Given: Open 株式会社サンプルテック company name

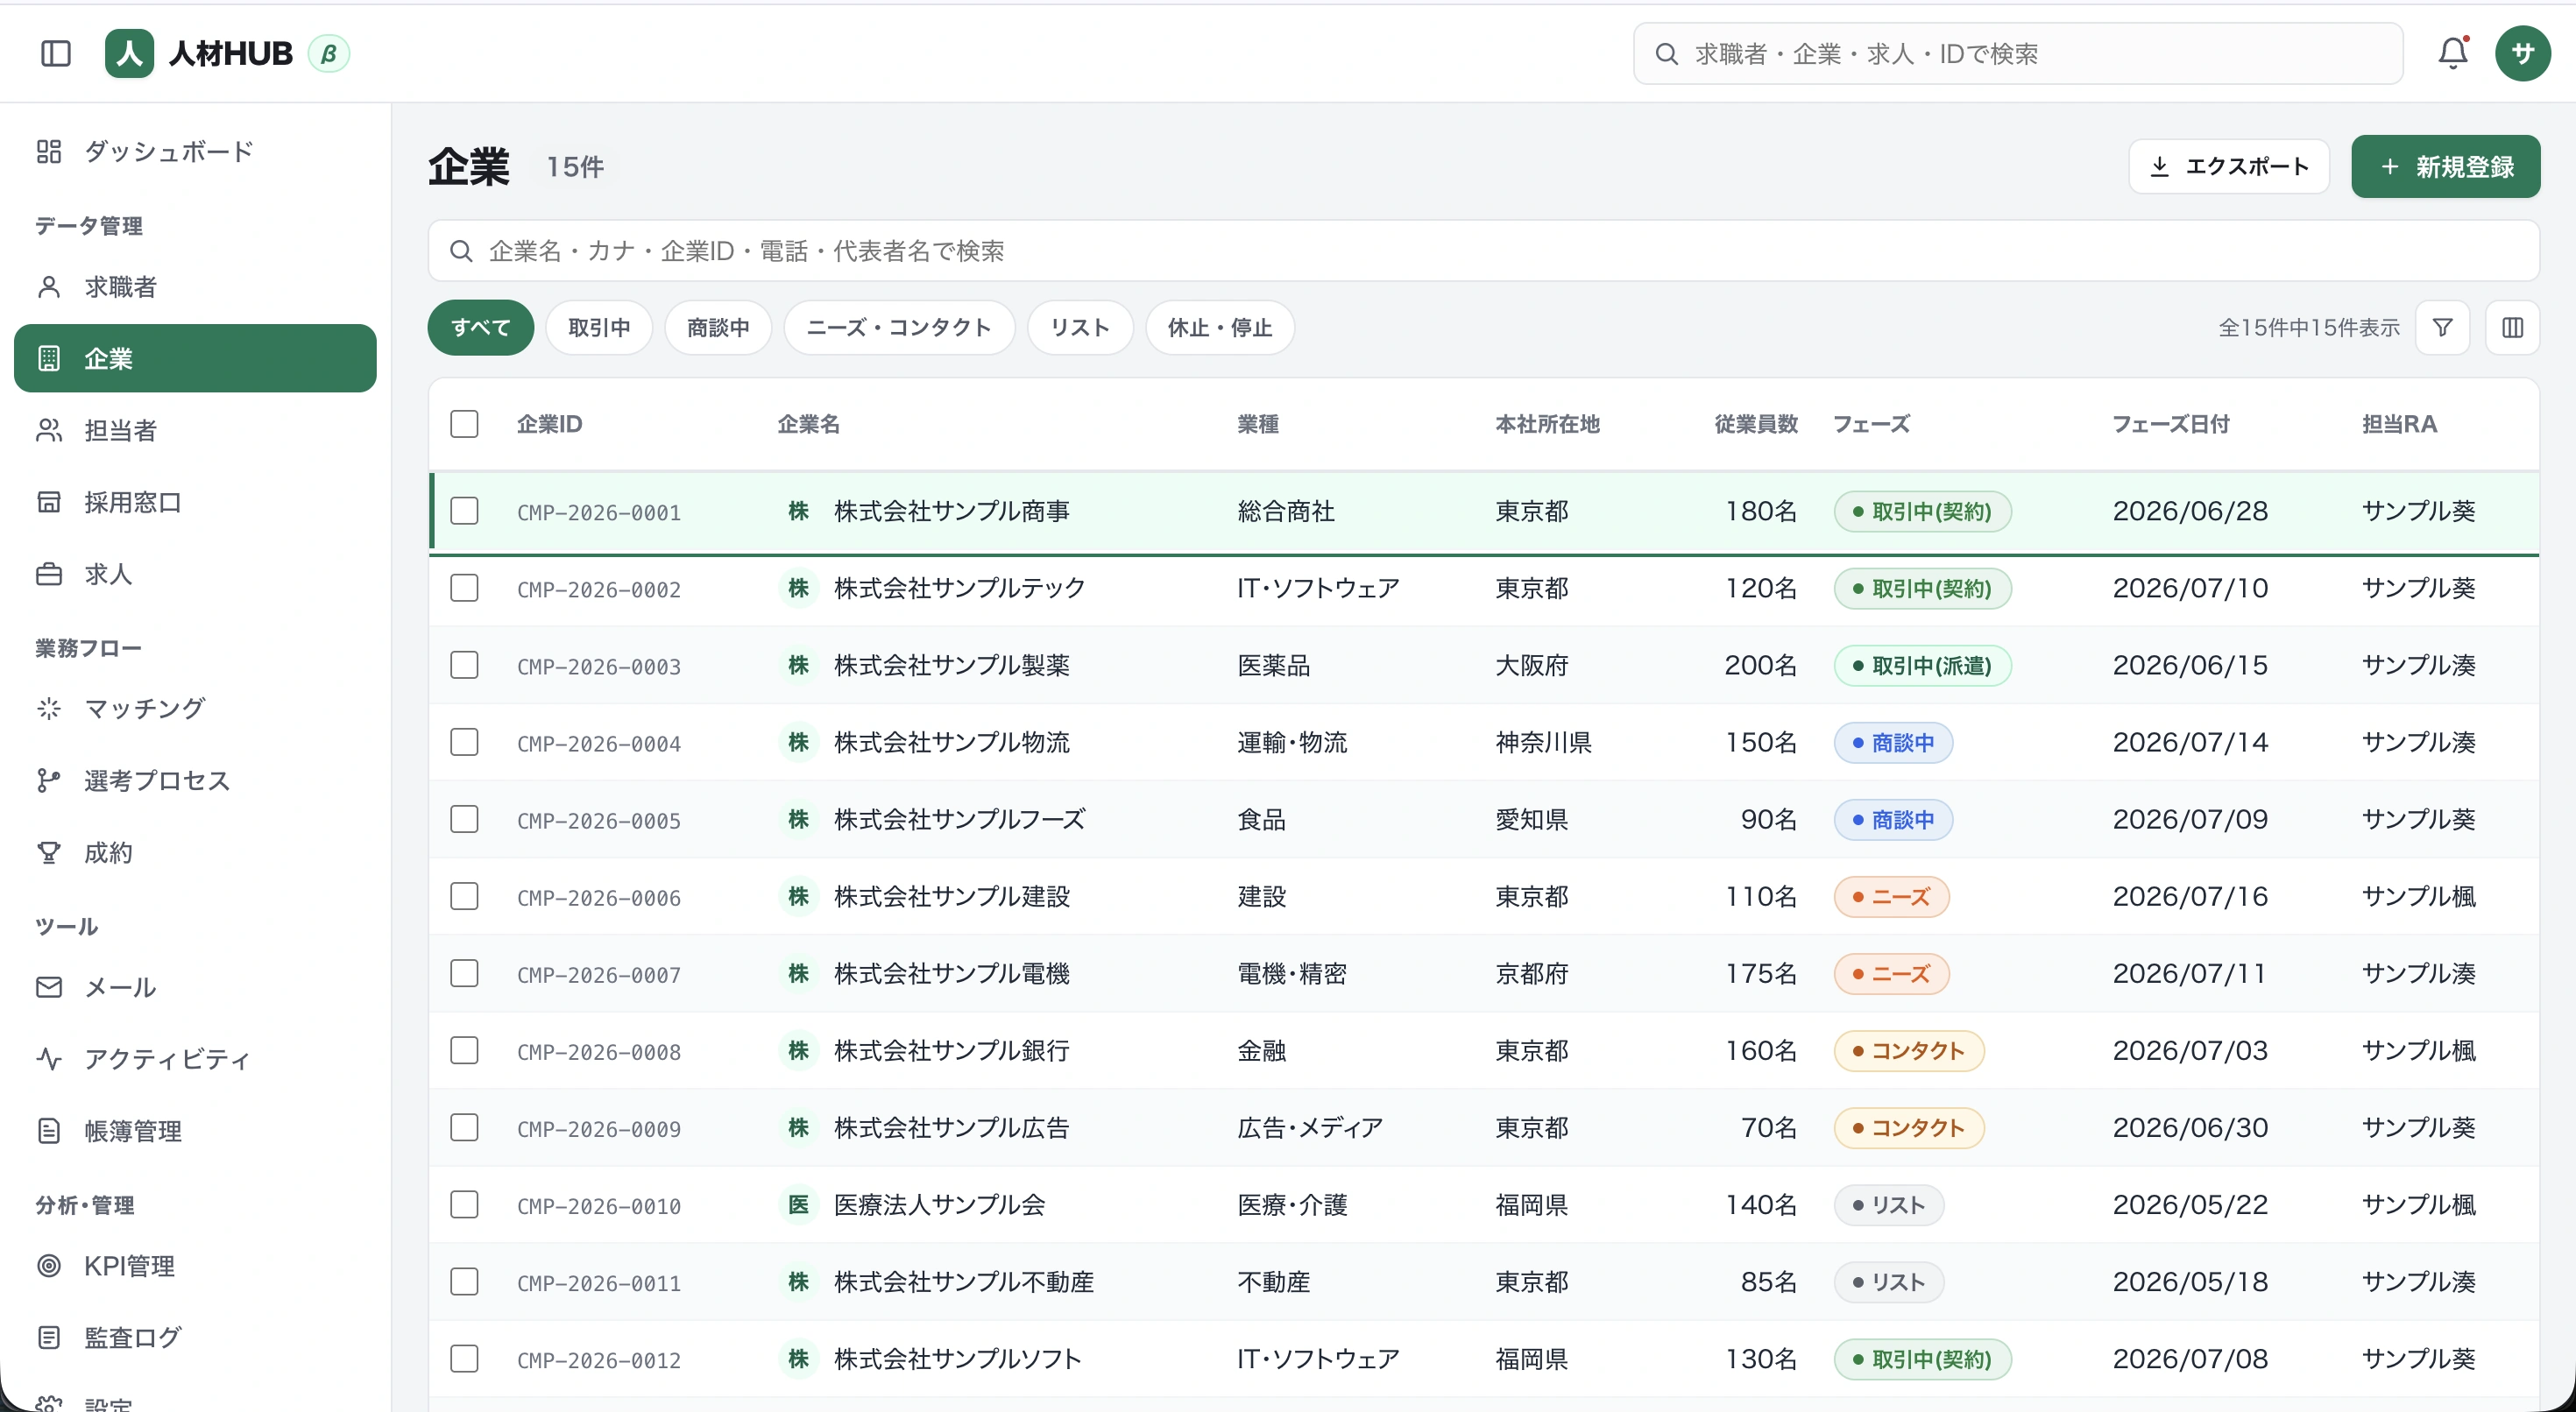Looking at the screenshot, I should 960,588.
